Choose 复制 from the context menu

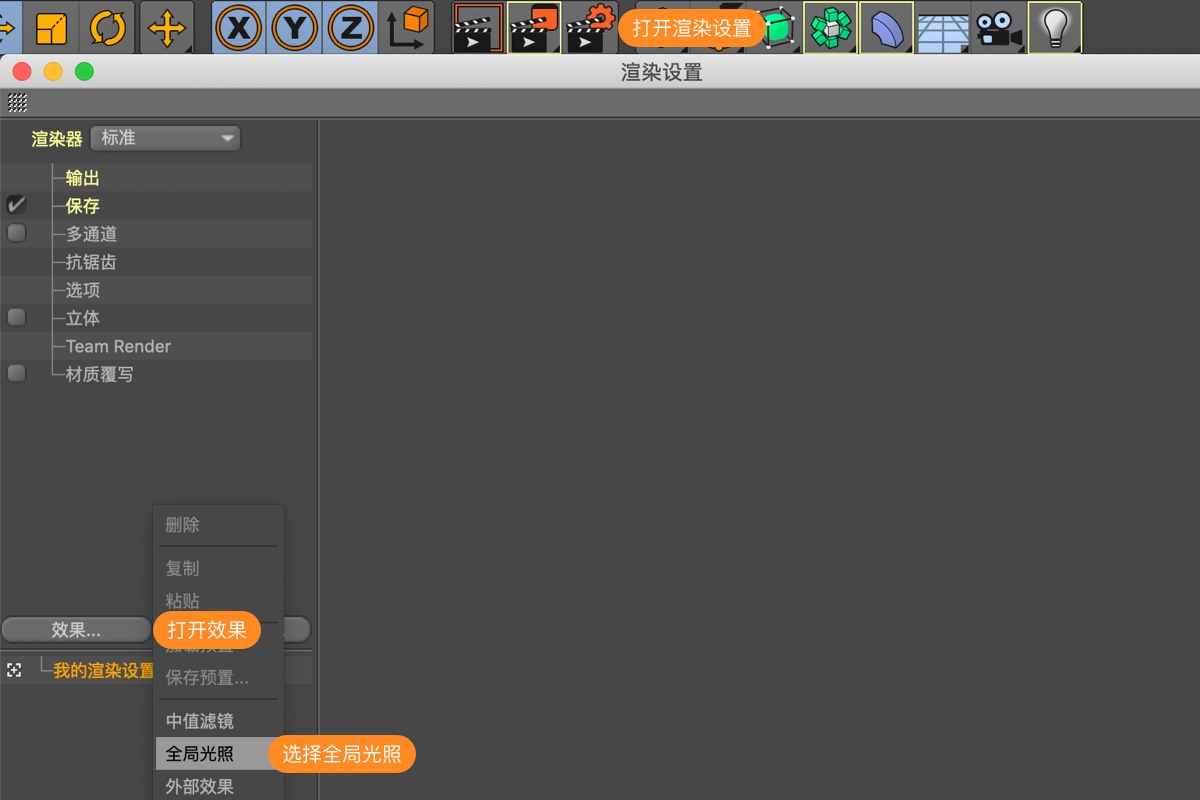(183, 568)
